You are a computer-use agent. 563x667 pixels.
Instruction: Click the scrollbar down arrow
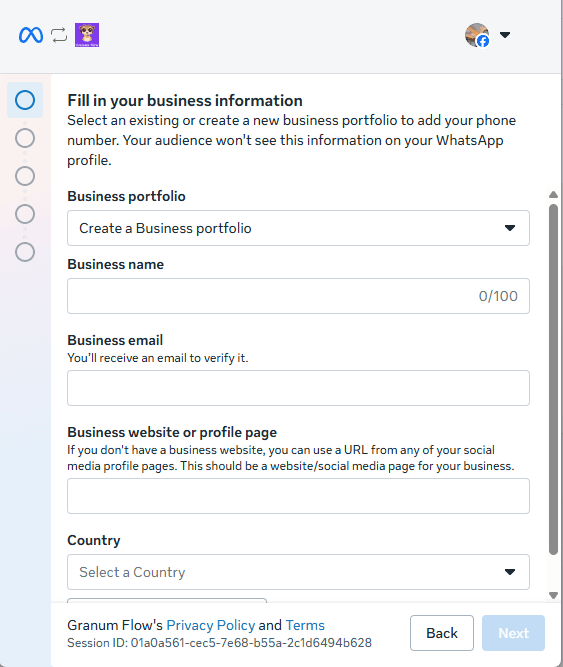click(553, 595)
